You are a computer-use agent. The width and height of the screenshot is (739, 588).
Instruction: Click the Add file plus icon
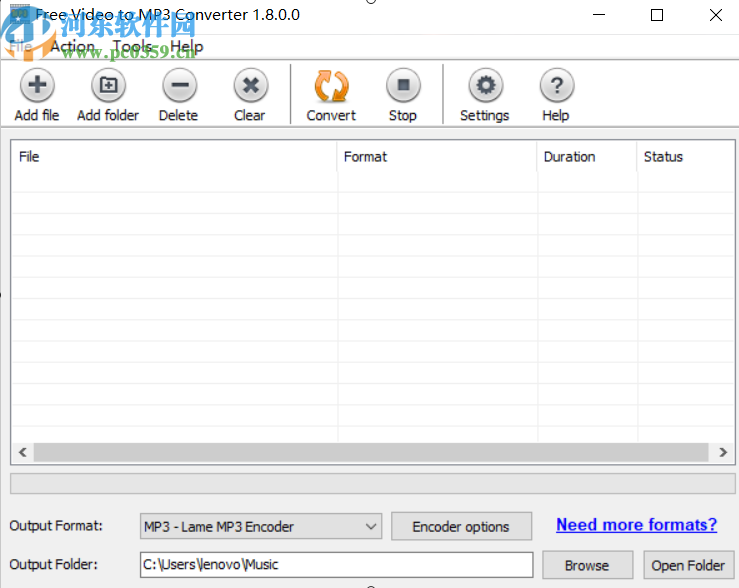37,86
